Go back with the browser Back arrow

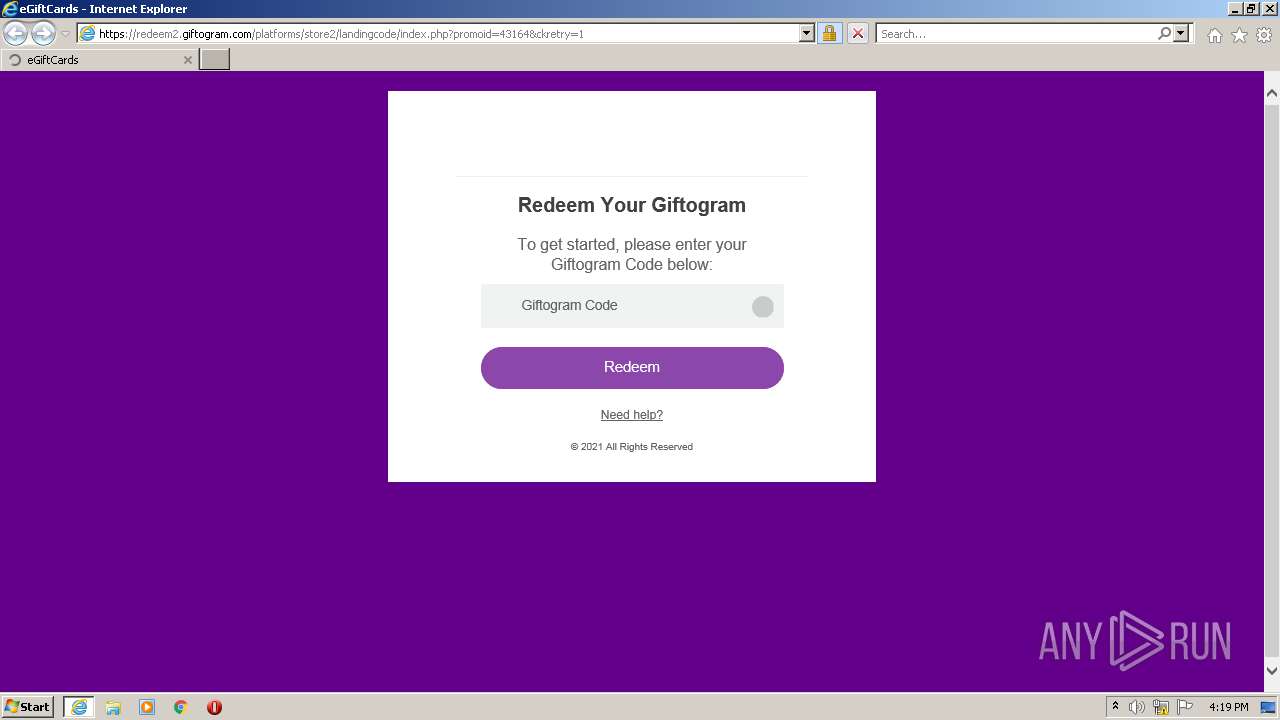(15, 34)
